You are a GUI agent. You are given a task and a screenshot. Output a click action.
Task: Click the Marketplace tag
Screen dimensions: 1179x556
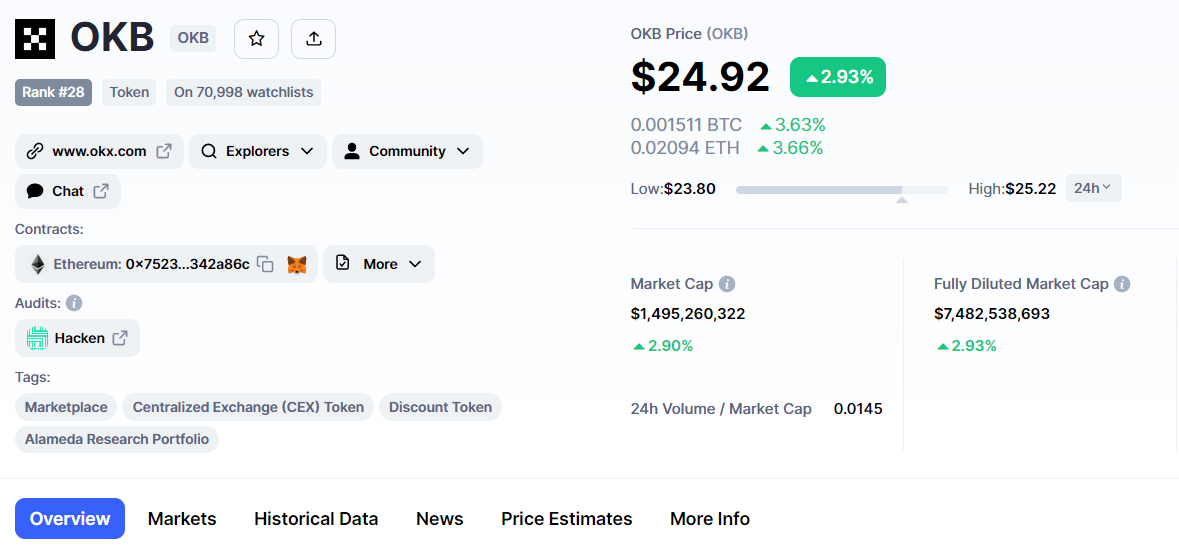(66, 407)
